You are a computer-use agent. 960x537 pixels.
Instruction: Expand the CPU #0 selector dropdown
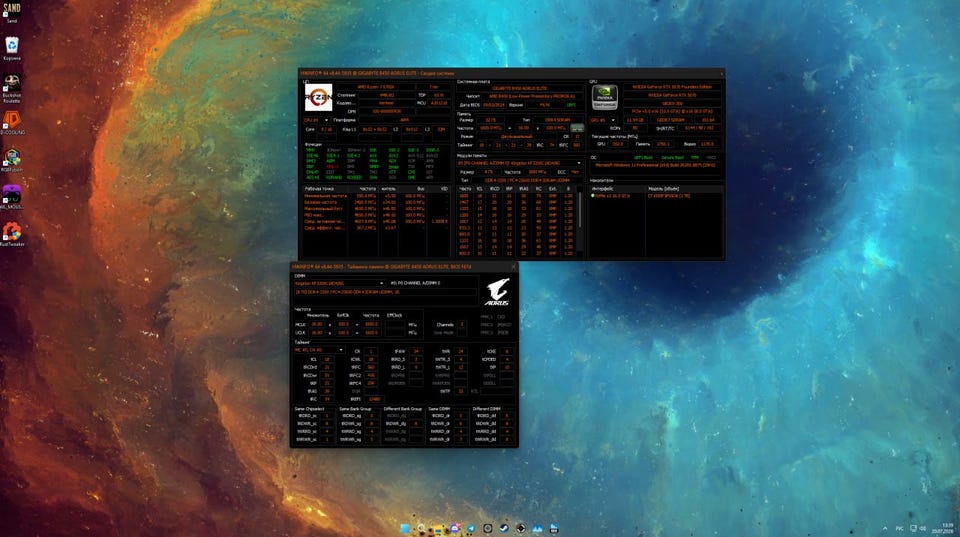tap(316, 120)
